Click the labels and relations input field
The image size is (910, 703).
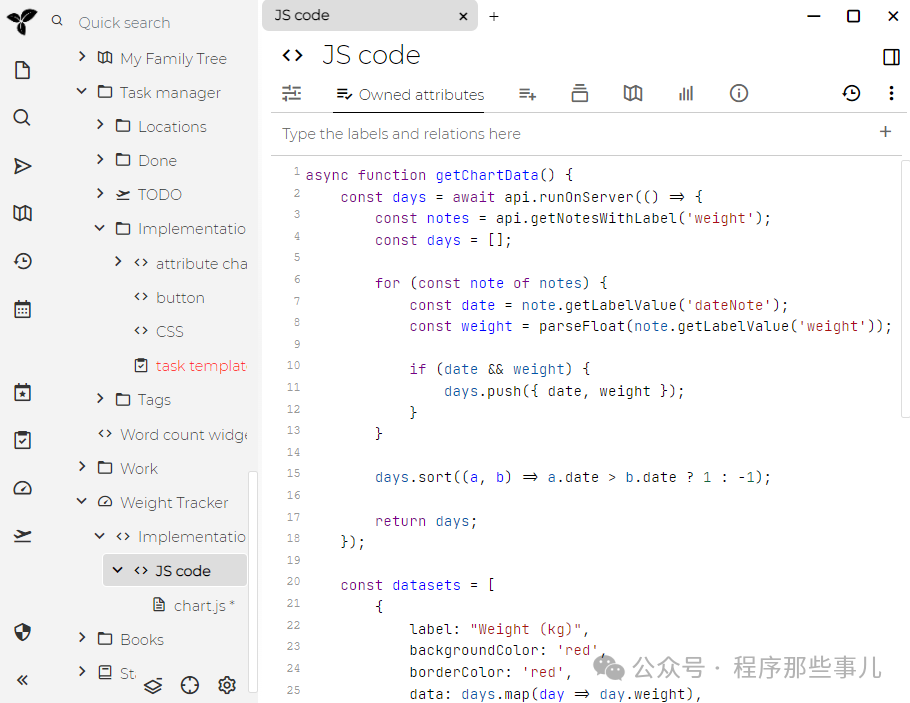[570, 134]
